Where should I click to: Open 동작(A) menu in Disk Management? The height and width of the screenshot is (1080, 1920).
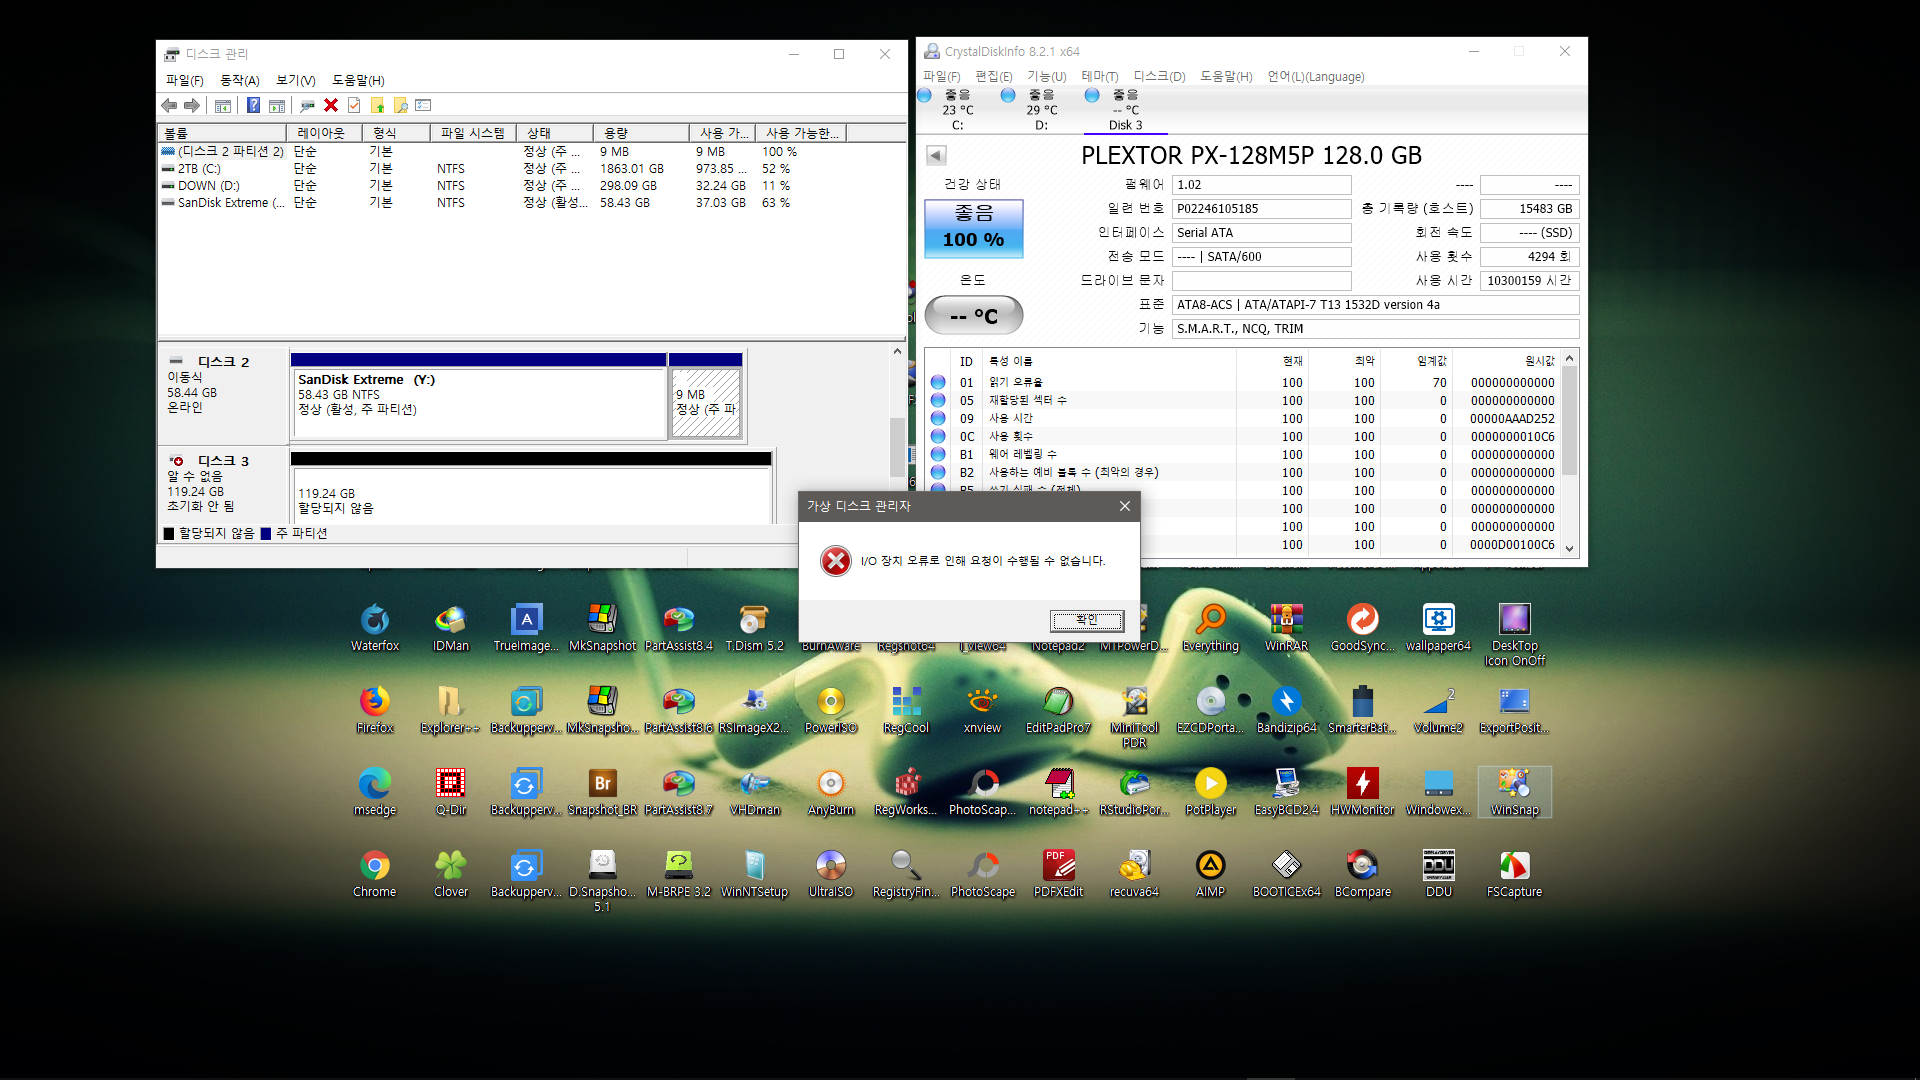(x=239, y=80)
